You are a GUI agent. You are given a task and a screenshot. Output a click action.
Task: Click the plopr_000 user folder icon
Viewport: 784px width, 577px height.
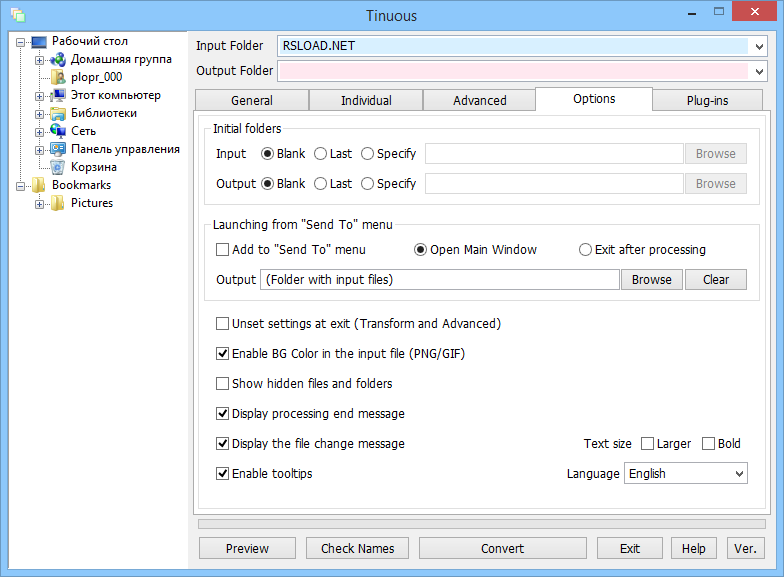58,78
